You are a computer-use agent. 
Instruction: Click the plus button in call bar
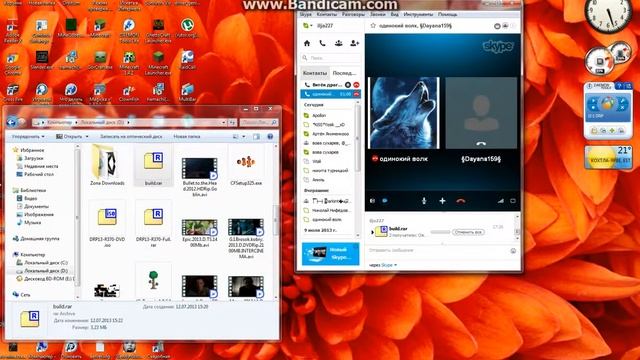[442, 201]
